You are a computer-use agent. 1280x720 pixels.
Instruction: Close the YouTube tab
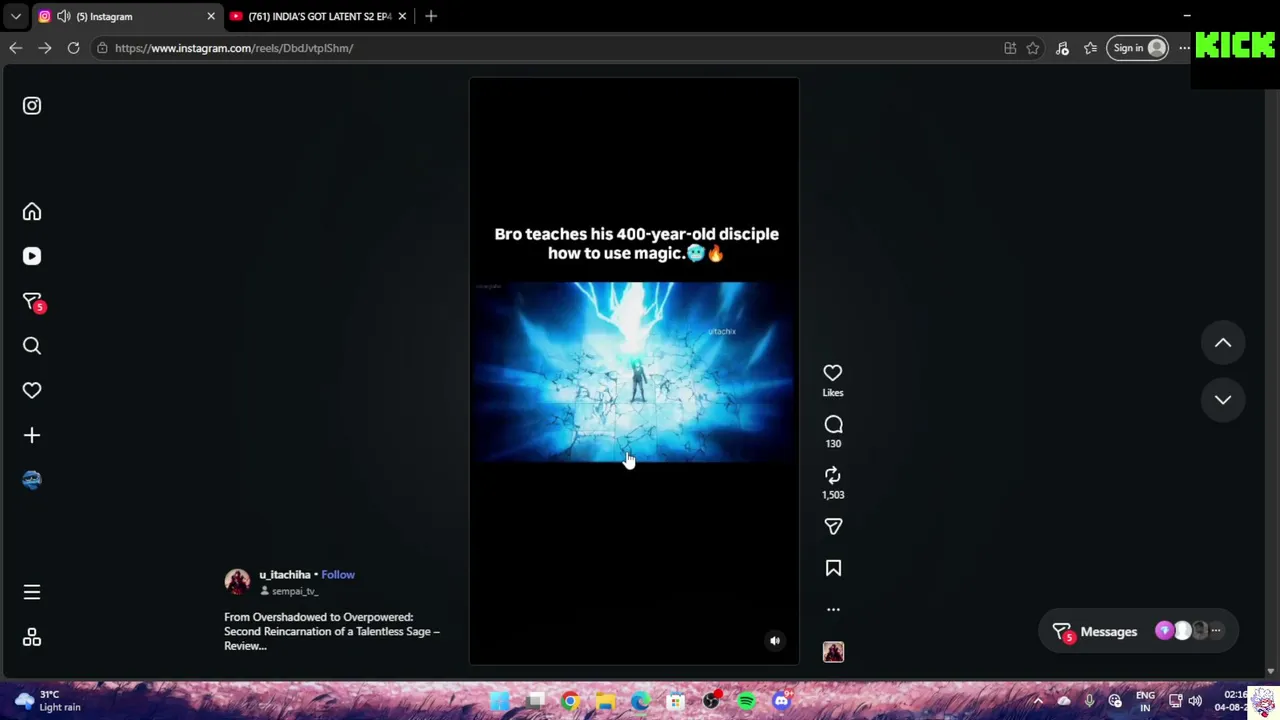(x=402, y=16)
